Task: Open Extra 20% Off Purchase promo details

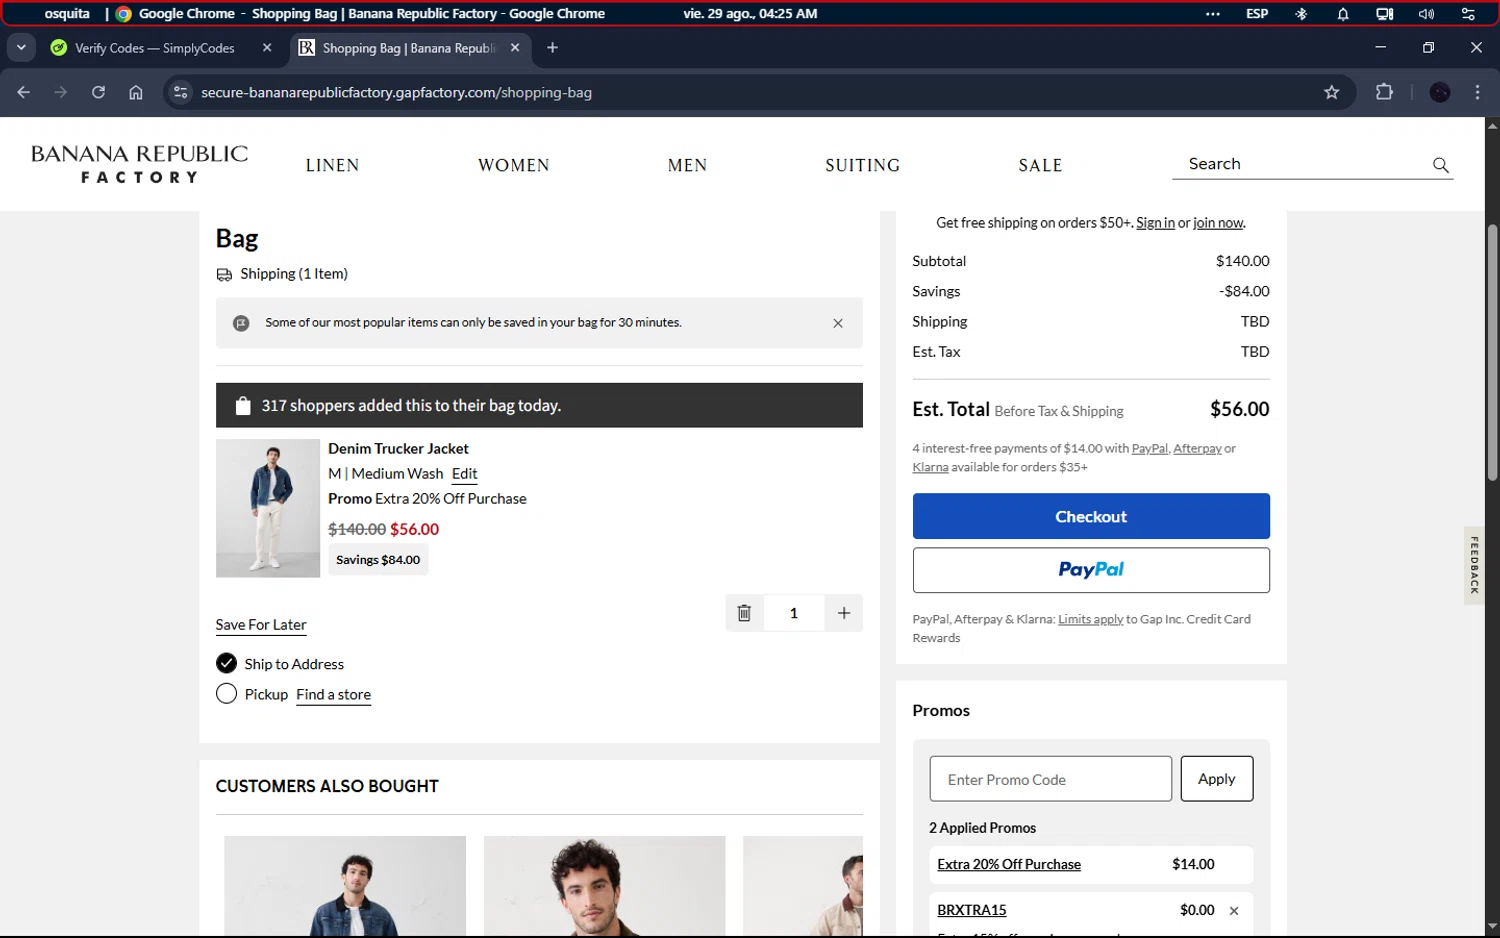Action: (1008, 865)
